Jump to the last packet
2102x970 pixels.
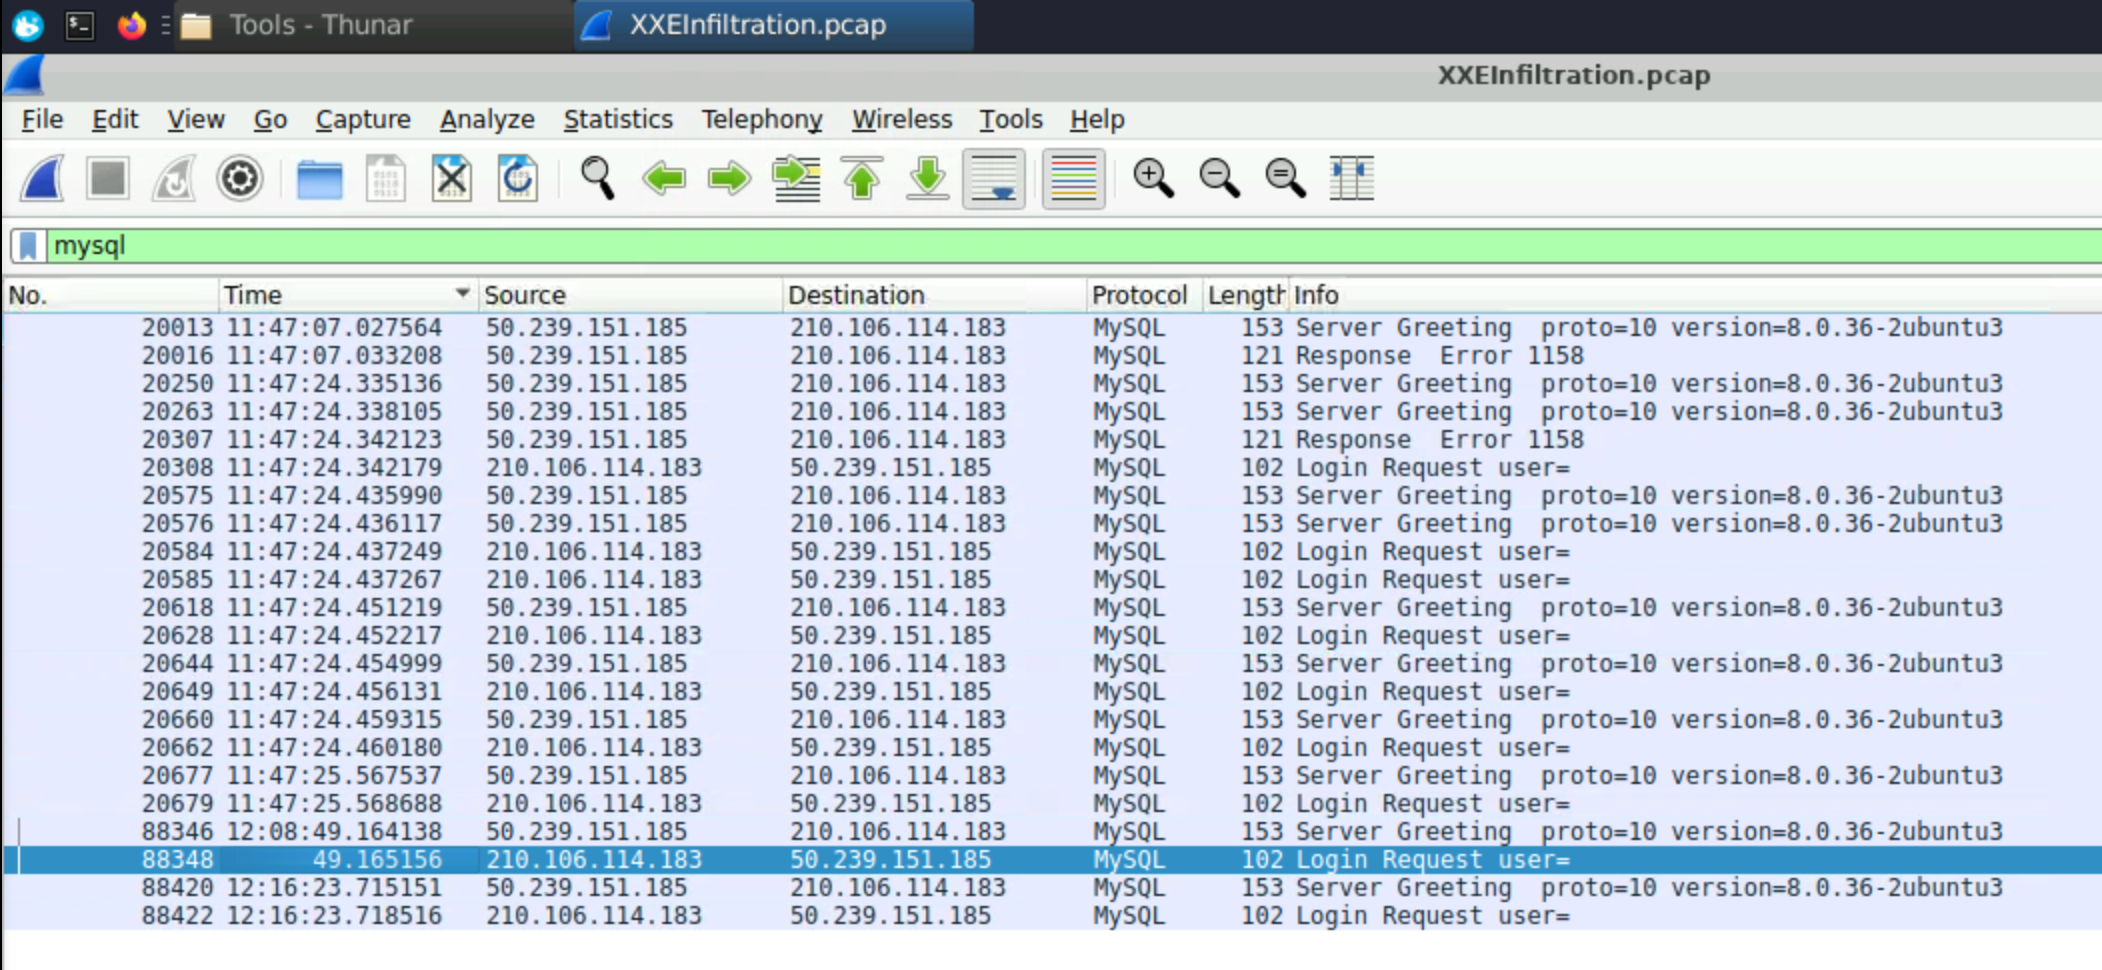[928, 179]
